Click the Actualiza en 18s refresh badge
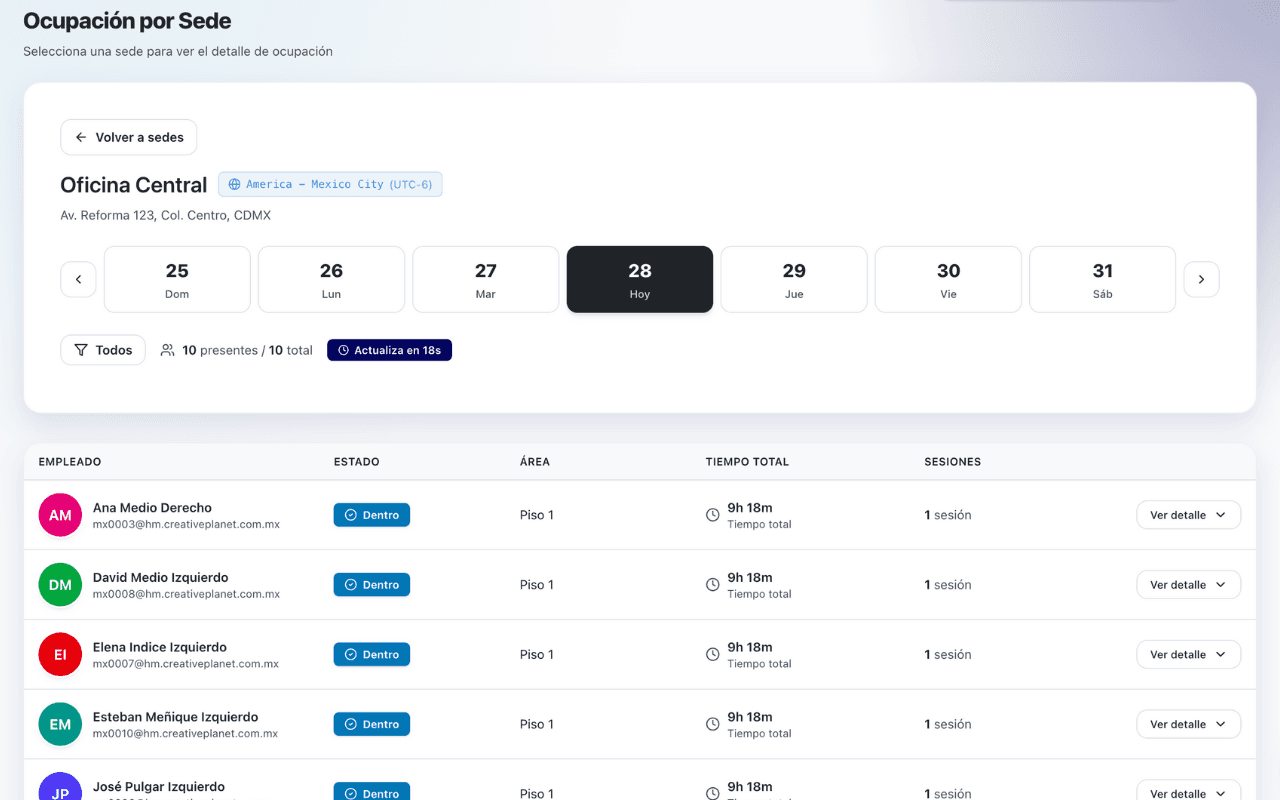This screenshot has width=1280, height=800. click(389, 350)
